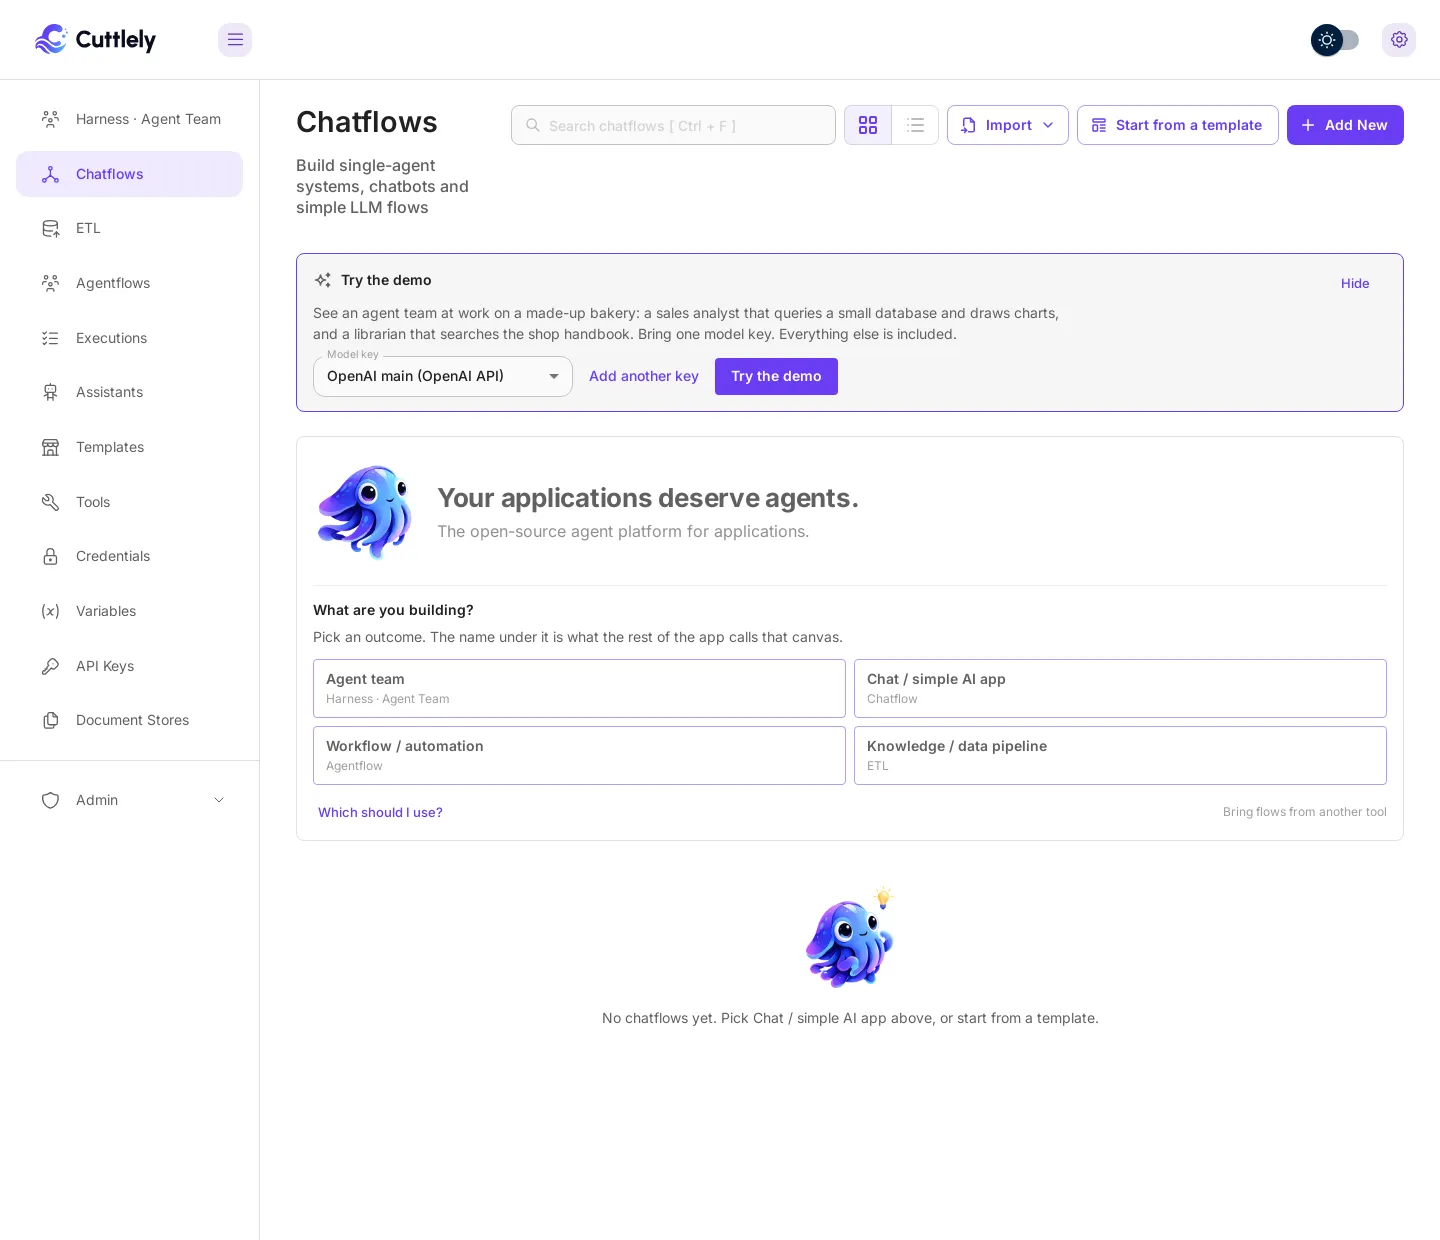The height and width of the screenshot is (1240, 1440).
Task: Focus the Search chatflows field
Action: click(x=673, y=125)
